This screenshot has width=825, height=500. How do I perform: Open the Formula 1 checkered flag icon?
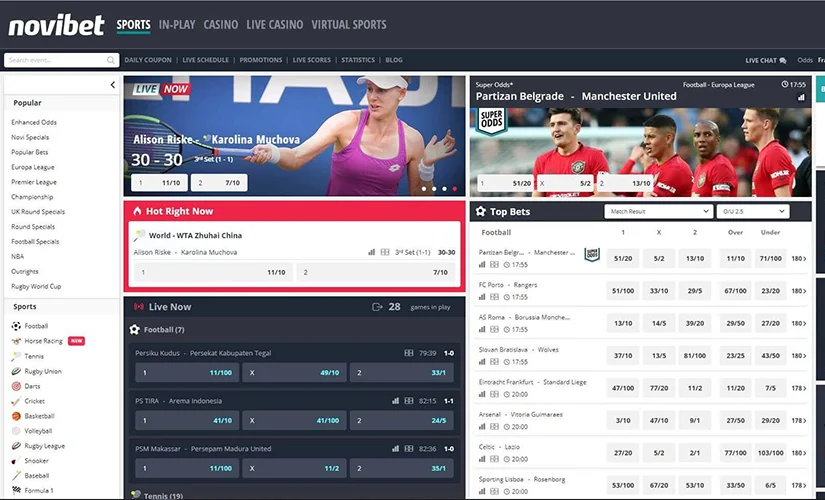pos(16,490)
